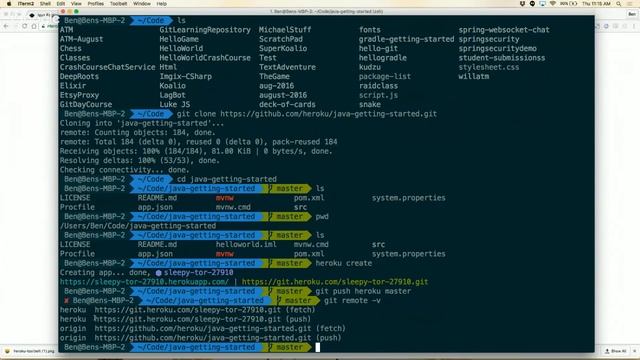Click 'CrashCourseChatService' directory name

click(x=107, y=67)
